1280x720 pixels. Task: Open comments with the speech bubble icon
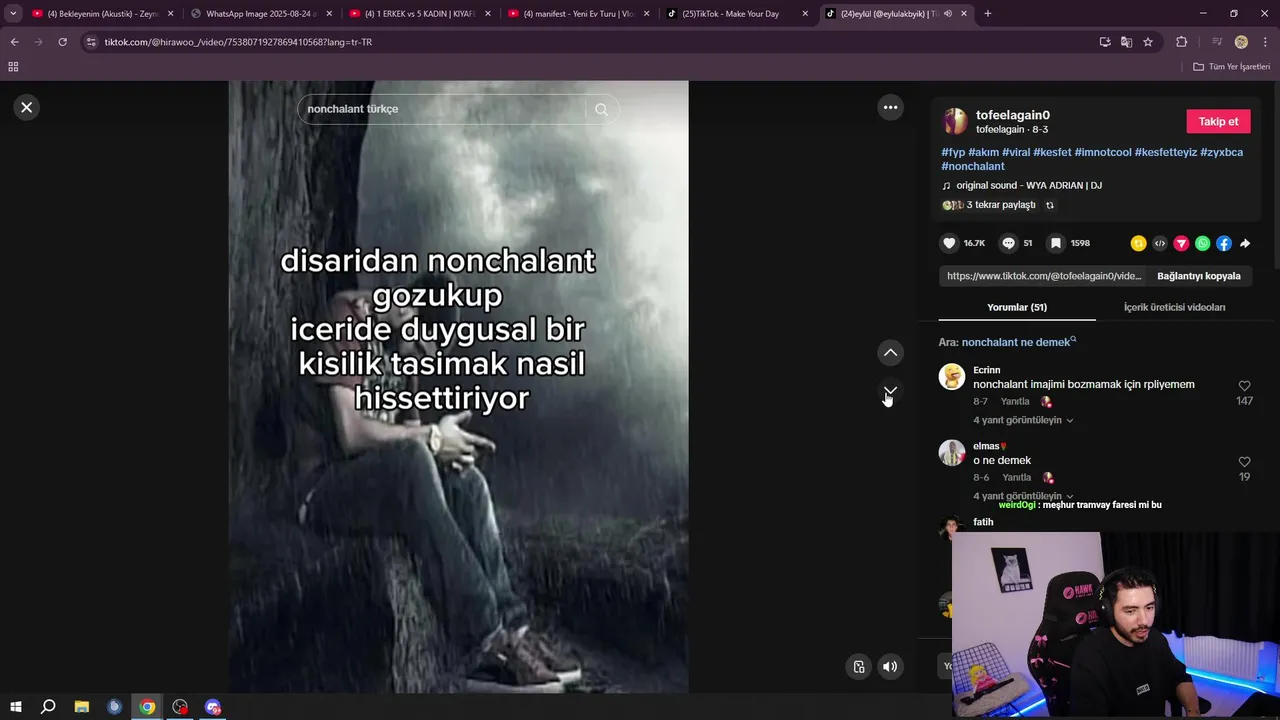pyautogui.click(x=1009, y=243)
